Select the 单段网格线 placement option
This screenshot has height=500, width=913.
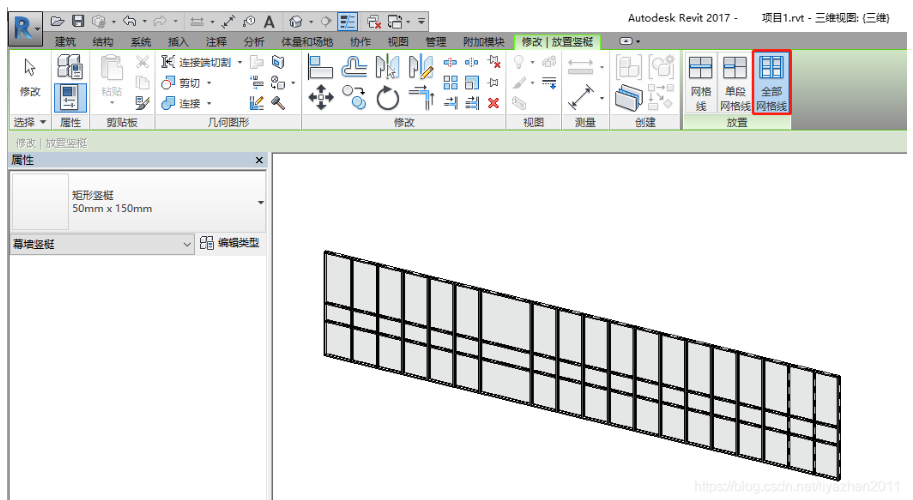click(735, 83)
